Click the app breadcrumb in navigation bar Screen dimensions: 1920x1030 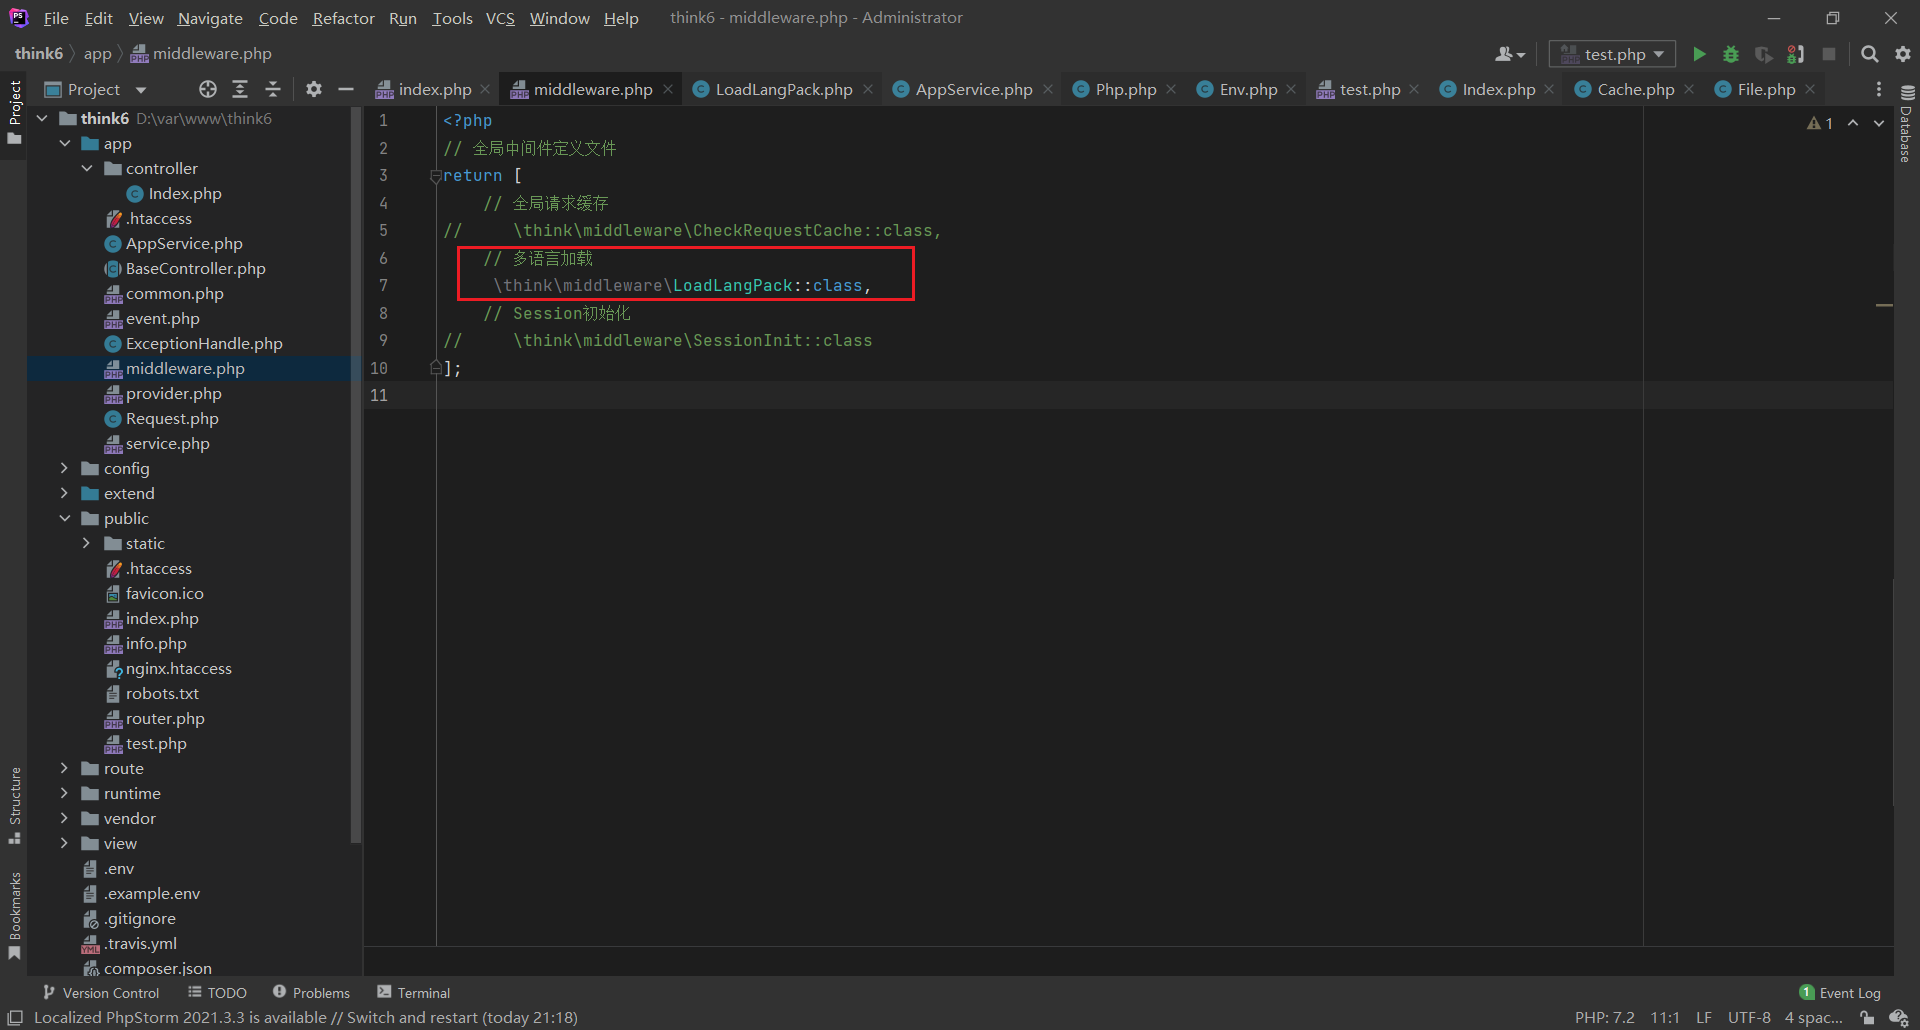[97, 54]
